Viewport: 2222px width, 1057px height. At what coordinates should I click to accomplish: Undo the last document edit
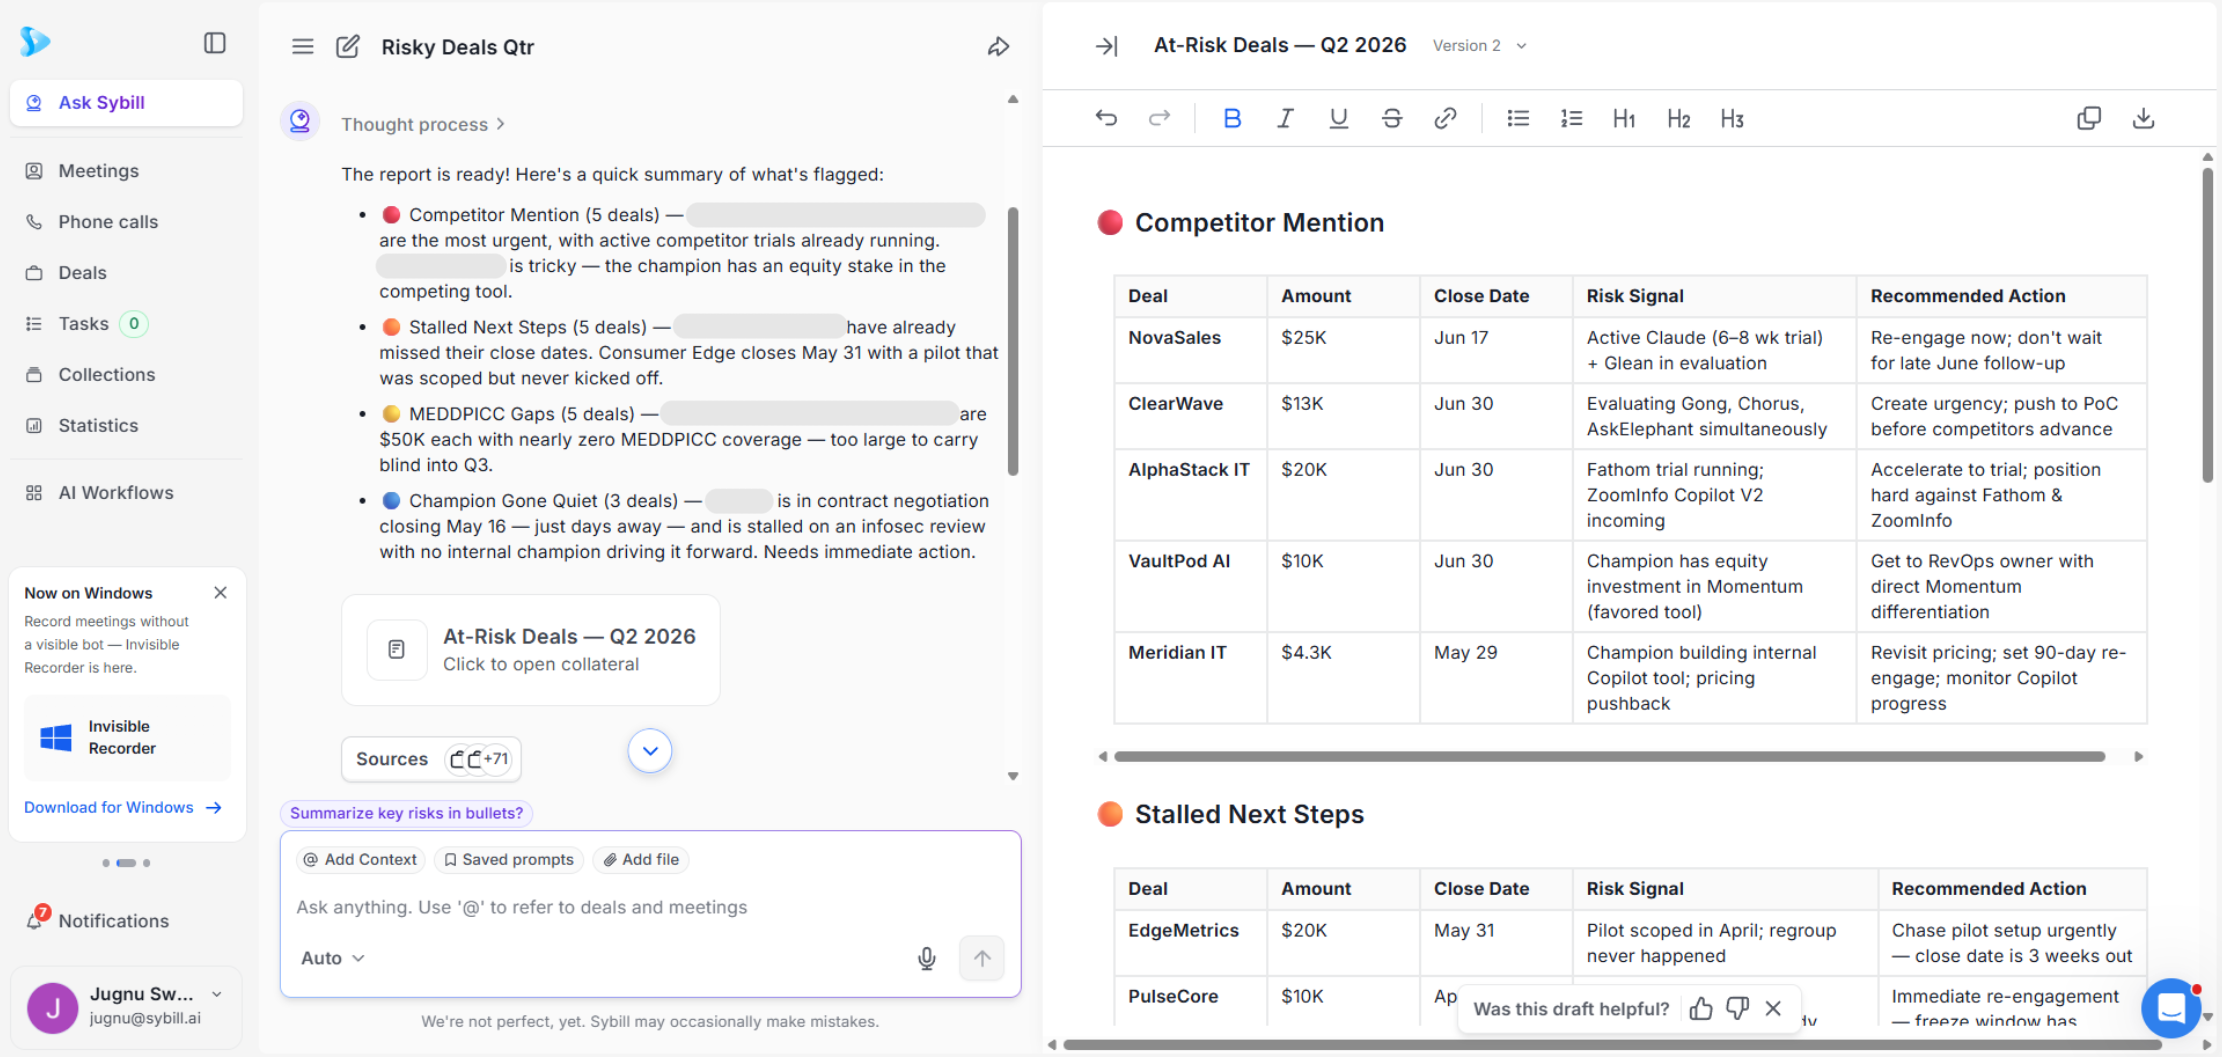click(1106, 118)
